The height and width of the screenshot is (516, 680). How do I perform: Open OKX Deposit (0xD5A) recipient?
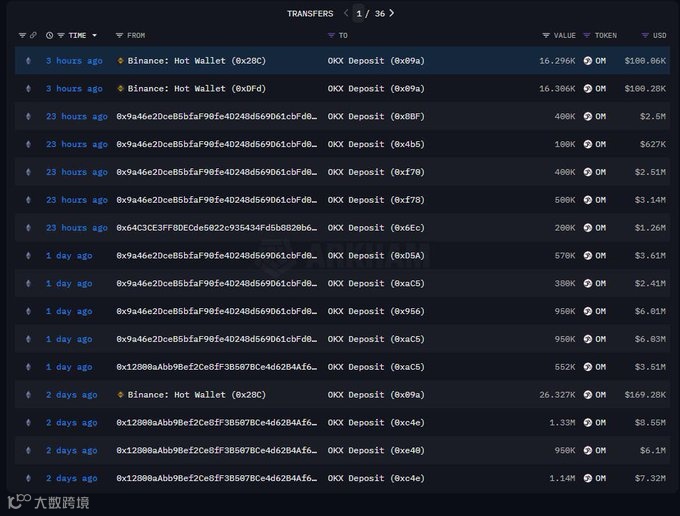[376, 255]
